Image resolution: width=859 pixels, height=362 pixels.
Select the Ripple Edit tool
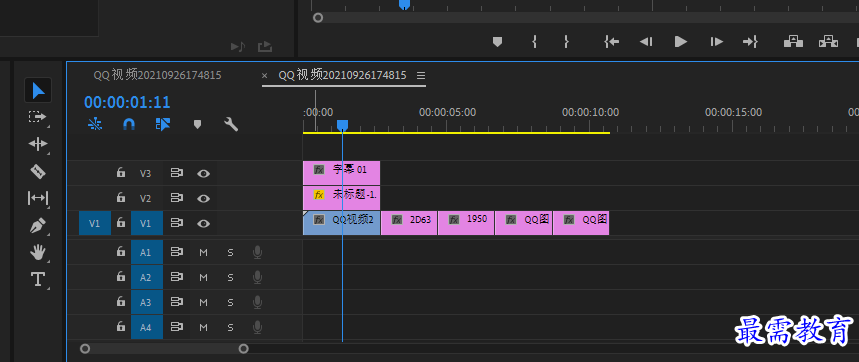(x=38, y=144)
